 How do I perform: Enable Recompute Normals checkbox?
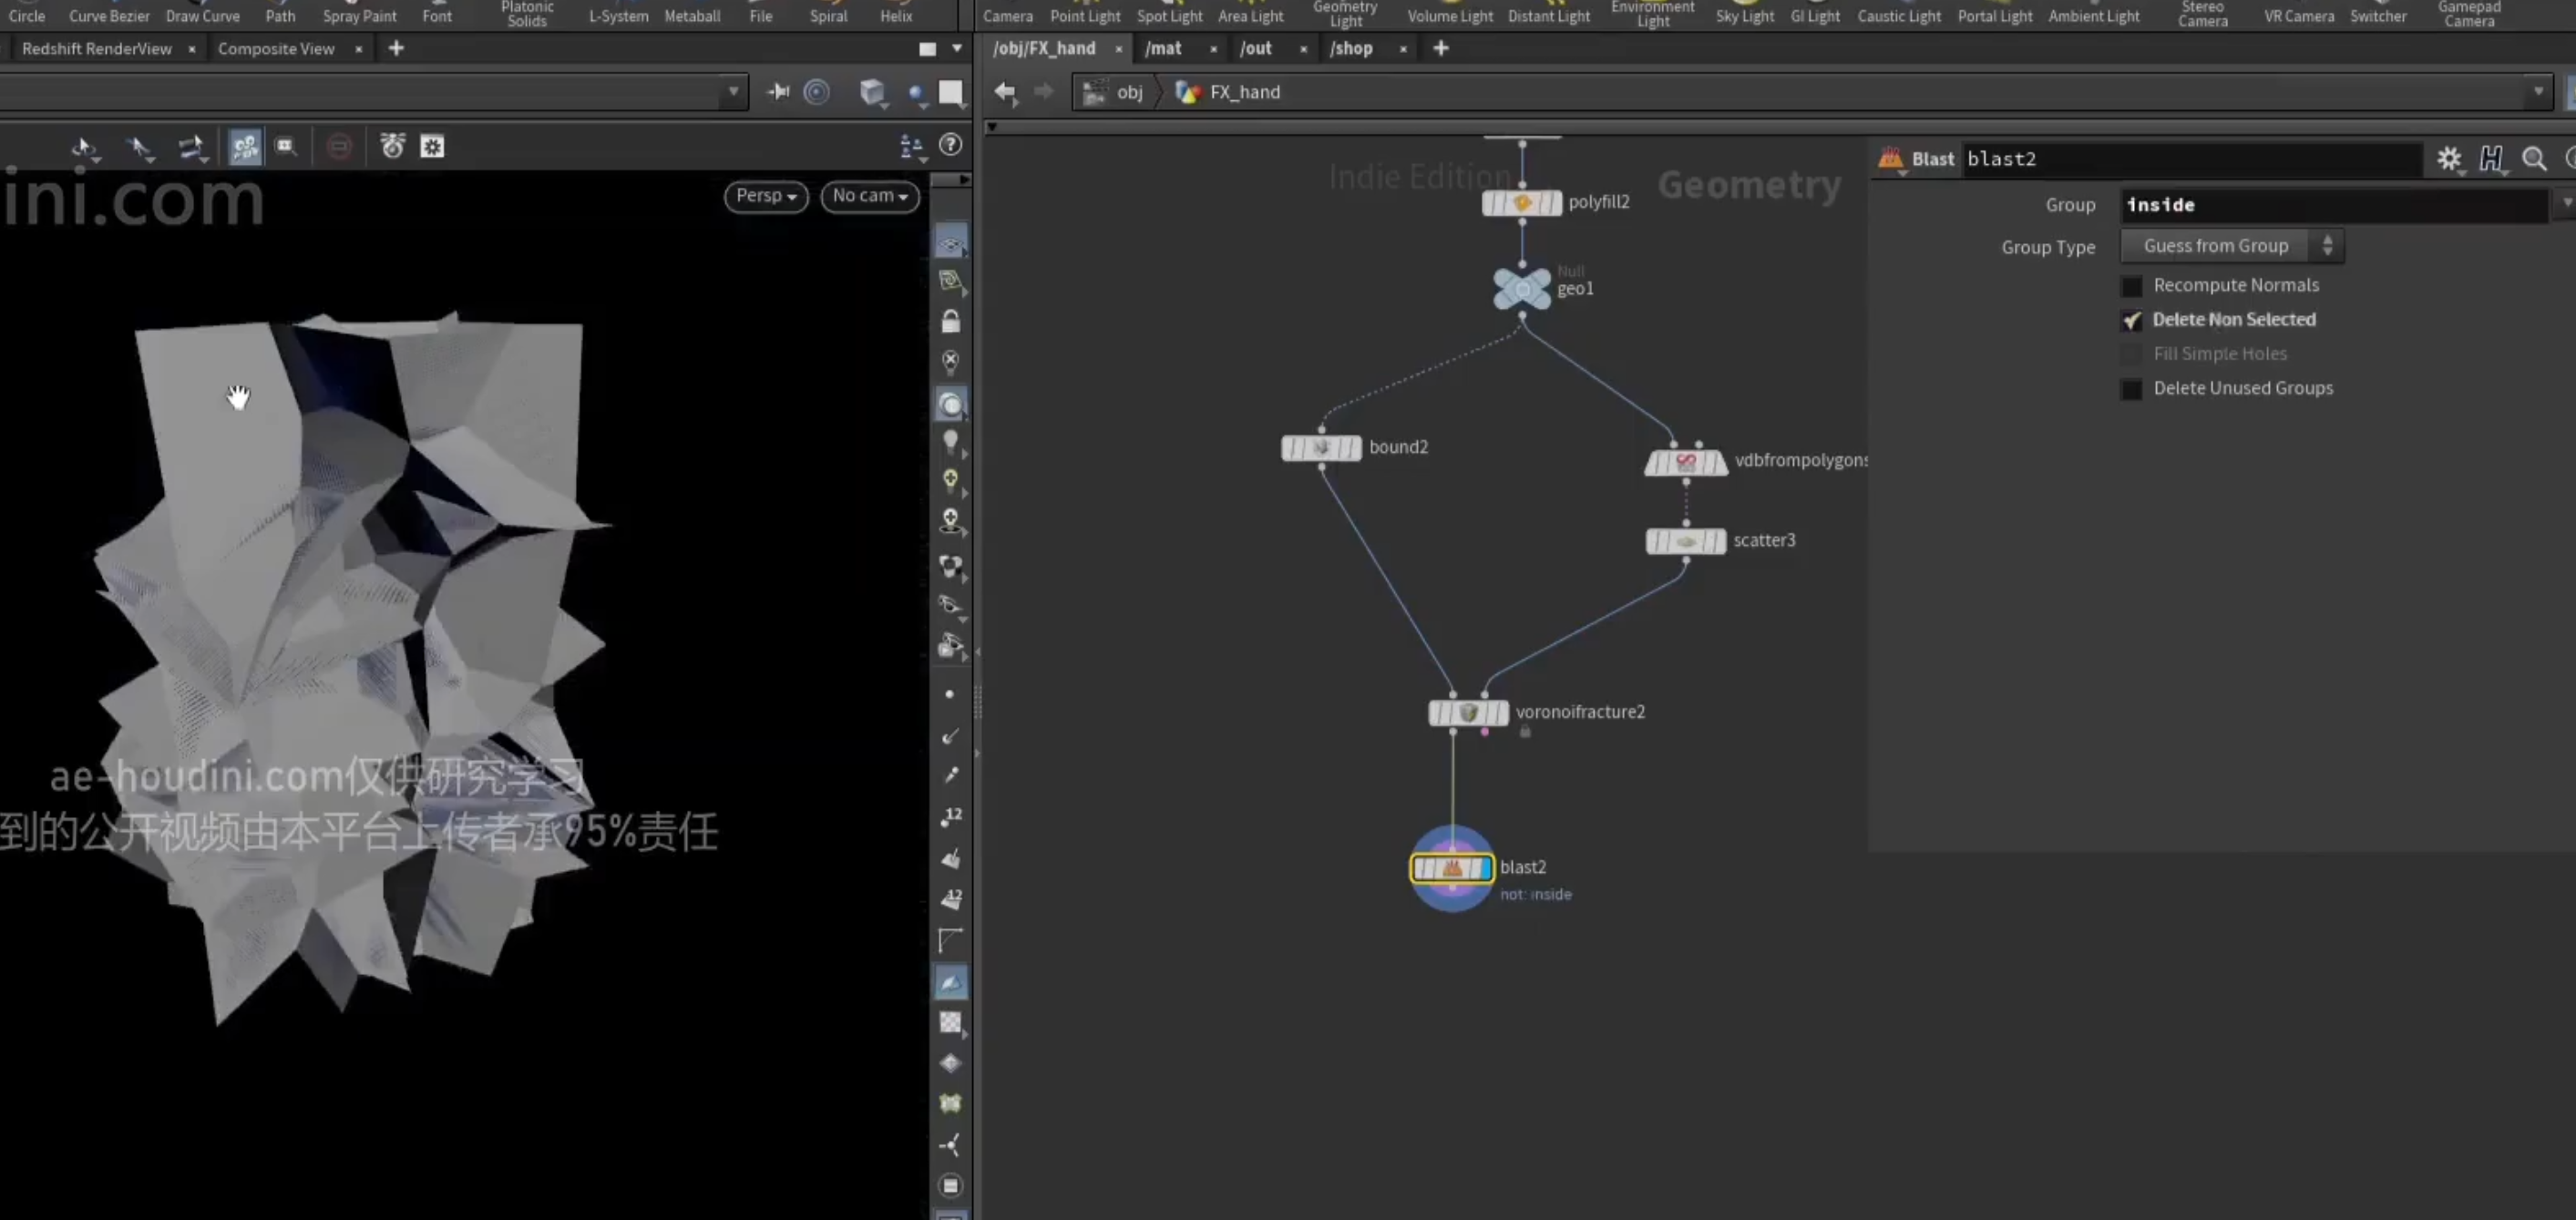[2131, 286]
